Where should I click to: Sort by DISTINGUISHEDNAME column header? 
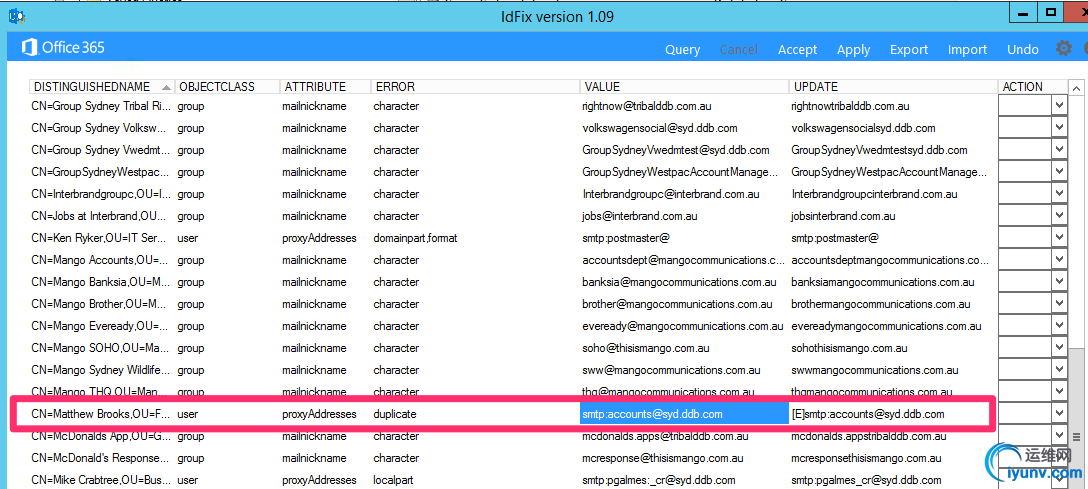[101, 87]
